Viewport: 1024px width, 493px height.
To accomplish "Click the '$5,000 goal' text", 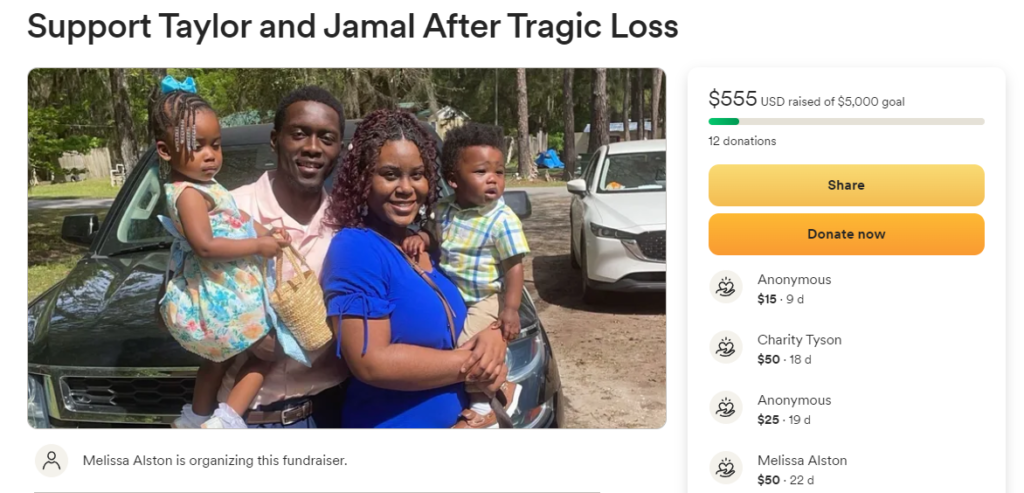I will 873,102.
